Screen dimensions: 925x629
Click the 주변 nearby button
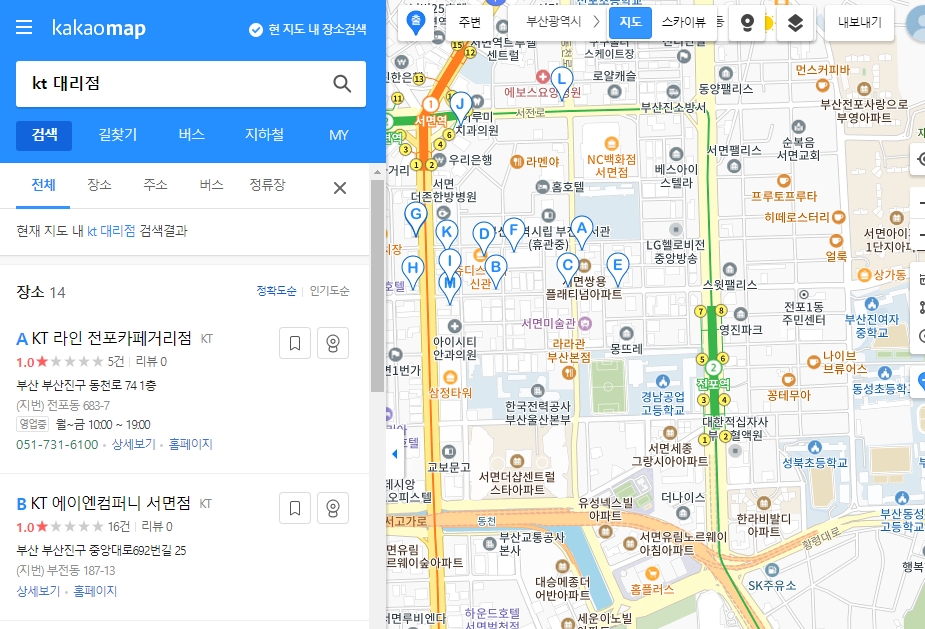click(x=470, y=22)
